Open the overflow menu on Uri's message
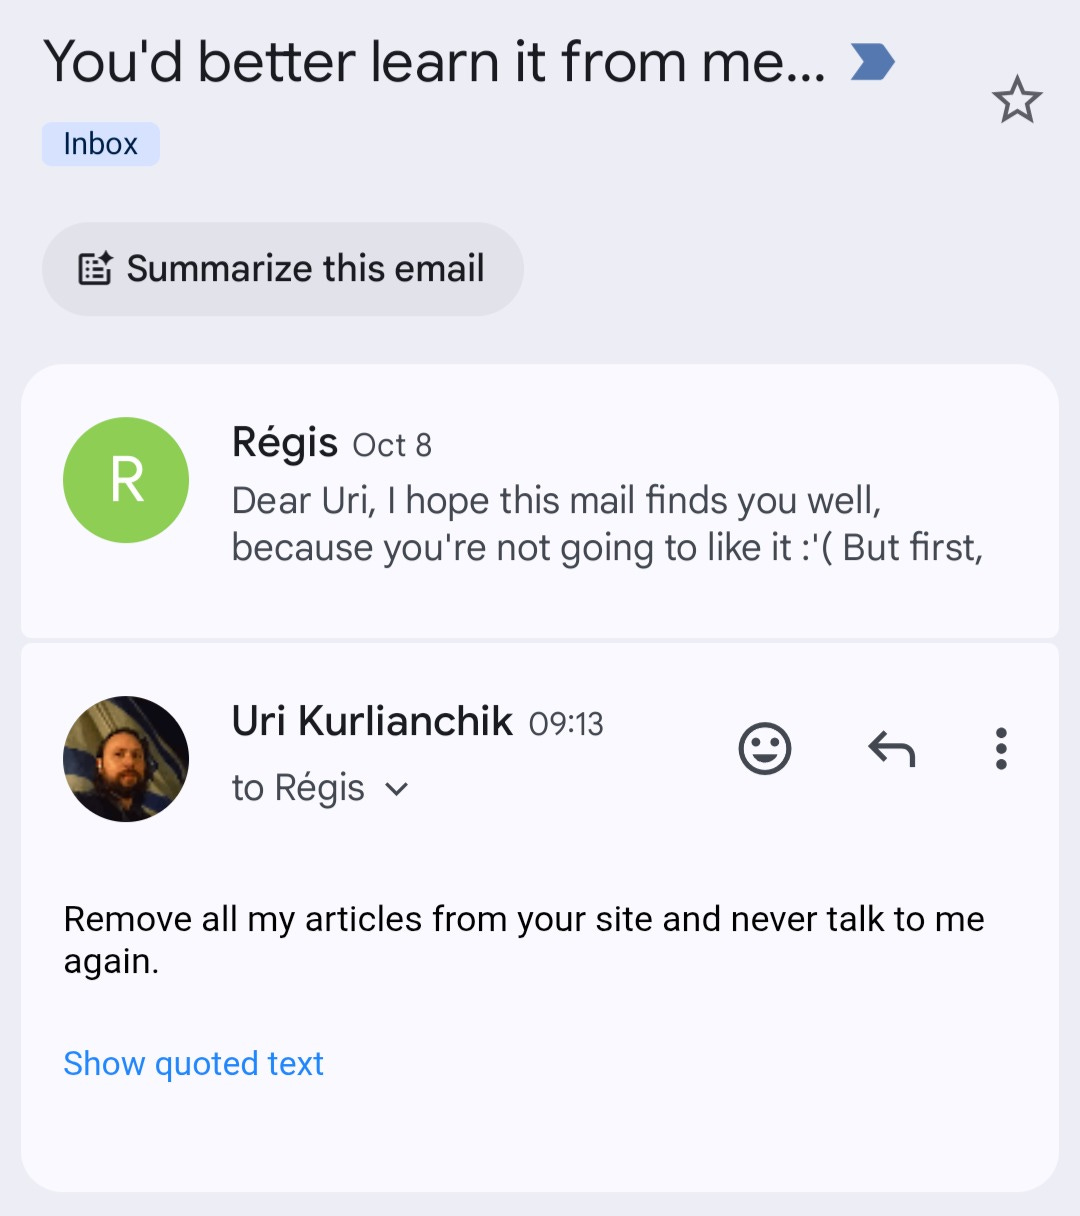The height and width of the screenshot is (1216, 1080). click(1000, 747)
